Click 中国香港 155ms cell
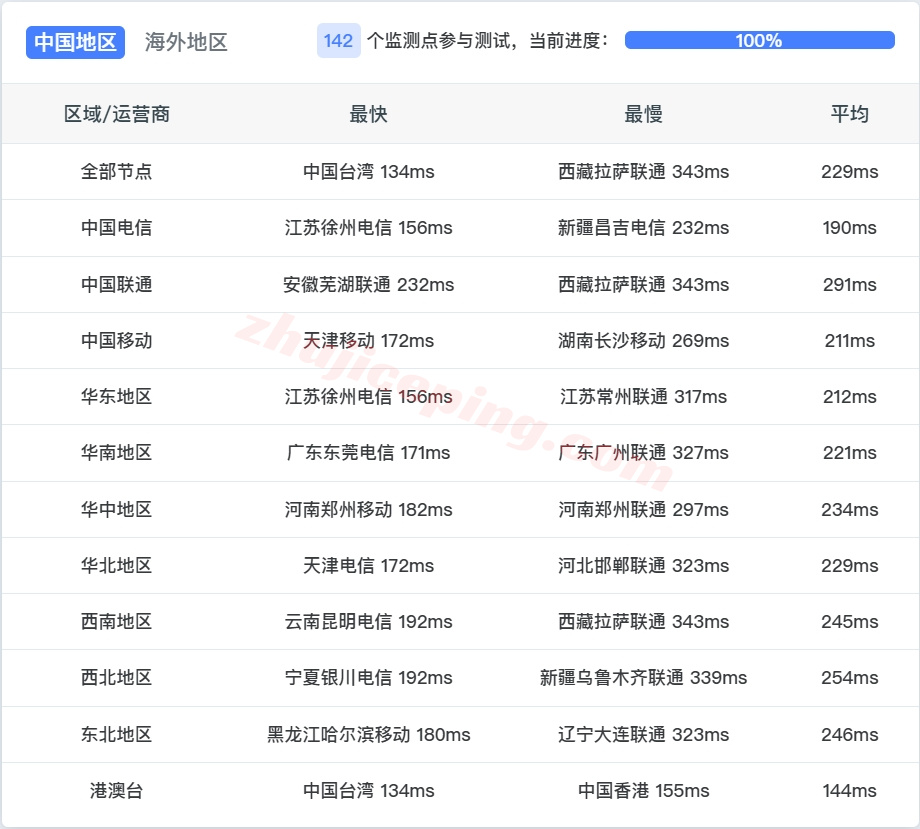920x829 pixels. click(644, 790)
